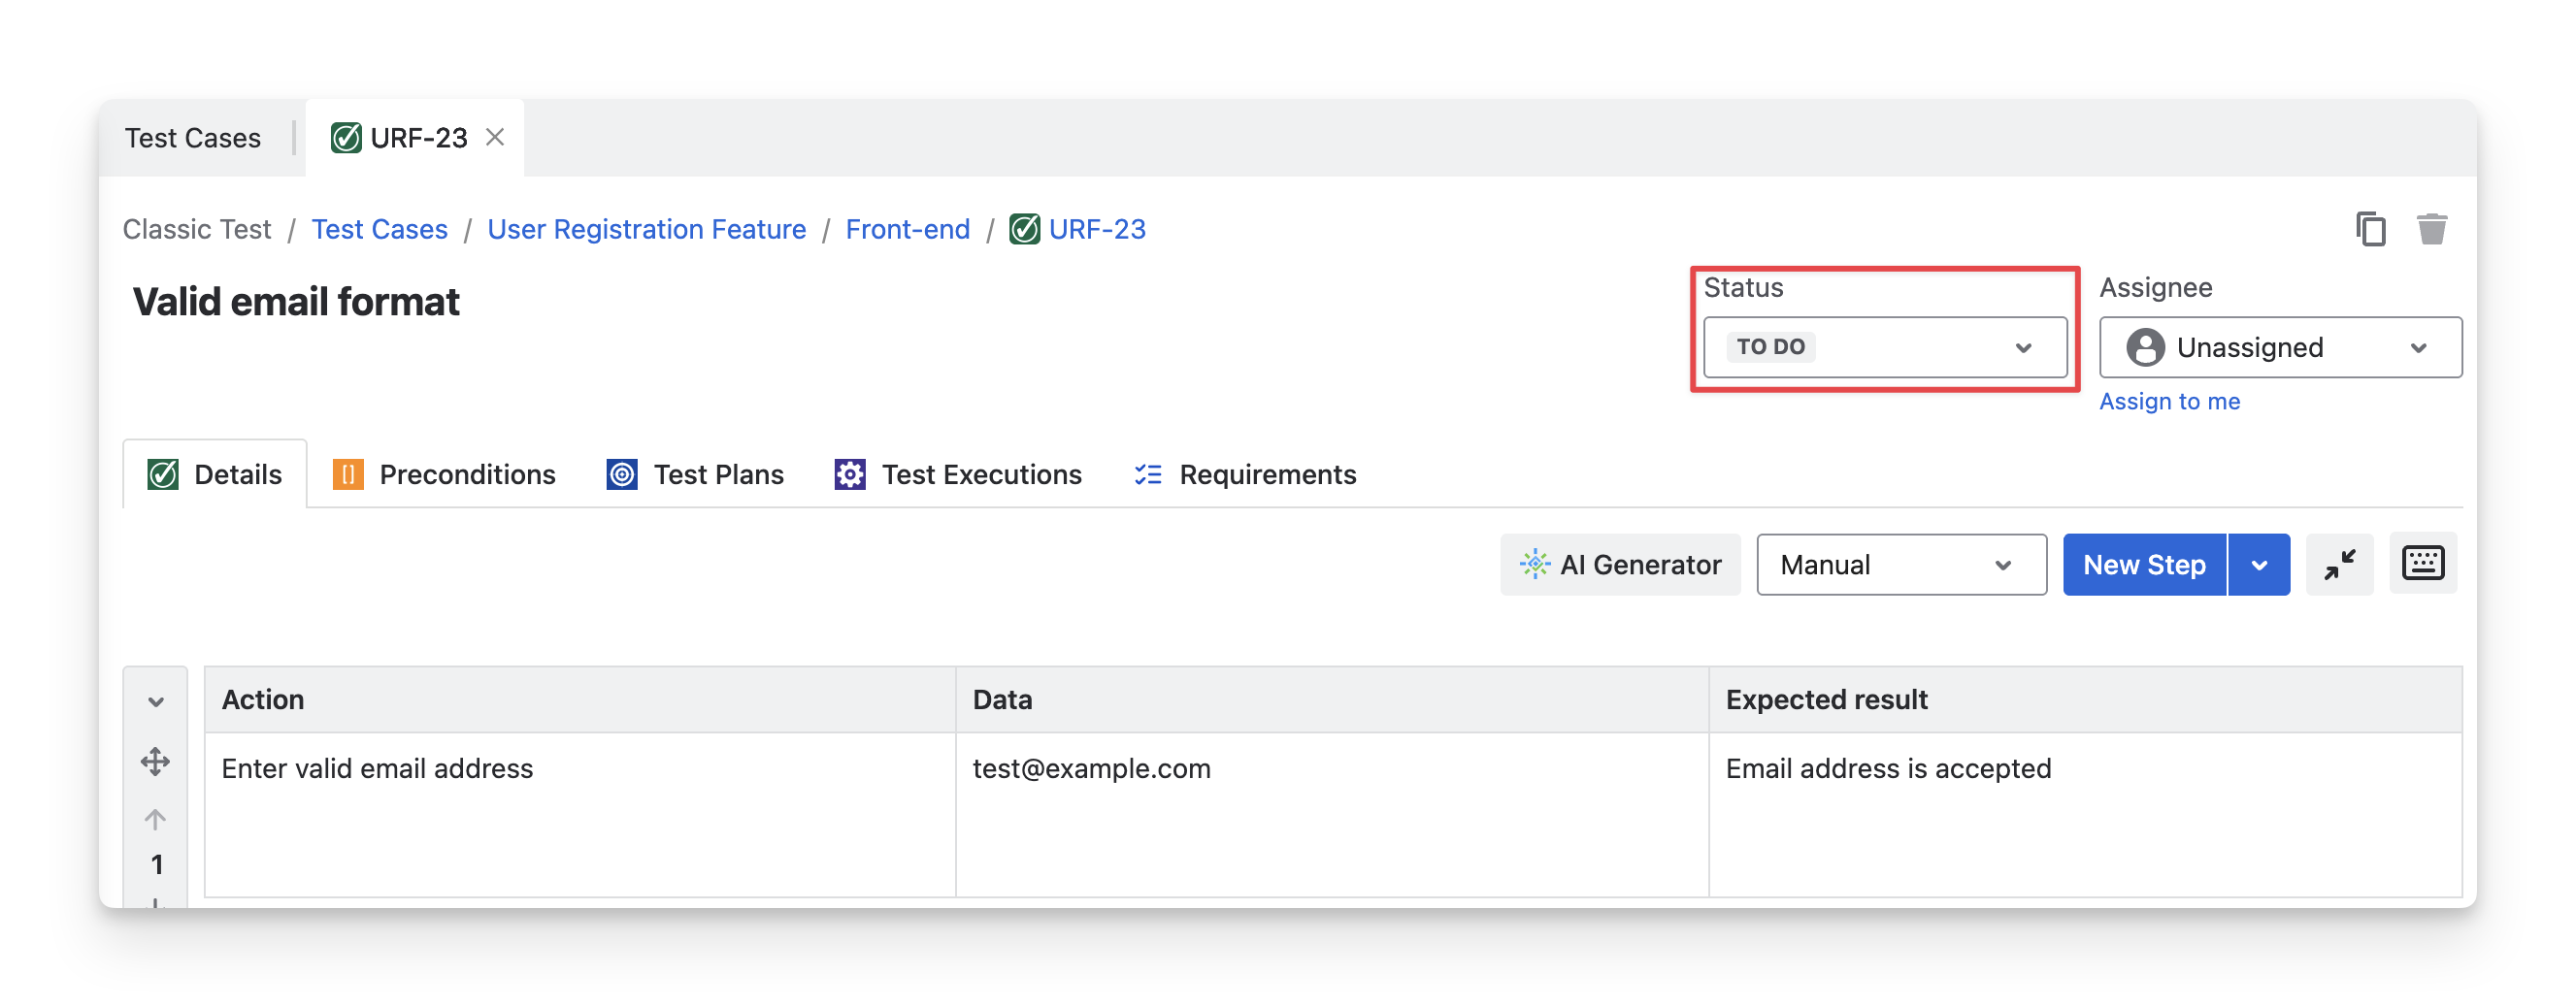2576x1007 pixels.
Task: Open the Test Executions tab
Action: pos(958,474)
